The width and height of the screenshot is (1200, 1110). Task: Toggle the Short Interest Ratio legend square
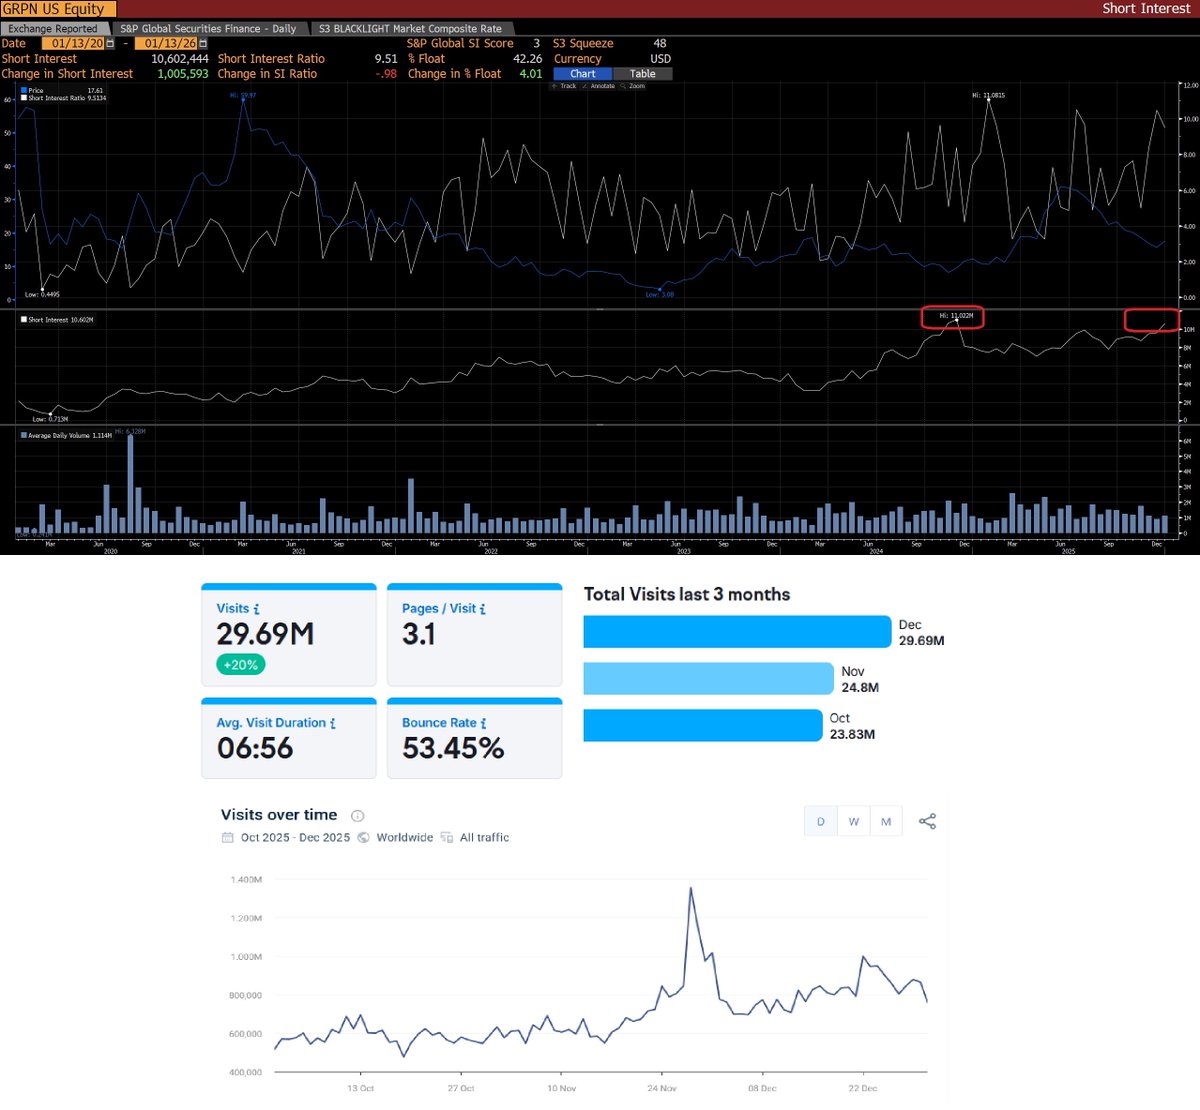pyautogui.click(x=24, y=98)
